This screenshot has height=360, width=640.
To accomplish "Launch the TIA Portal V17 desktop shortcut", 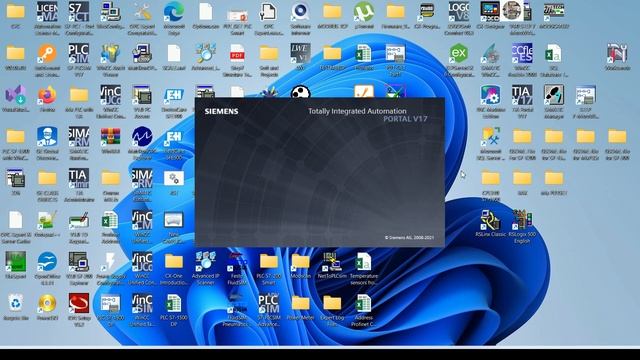I will pyautogui.click(x=522, y=96).
